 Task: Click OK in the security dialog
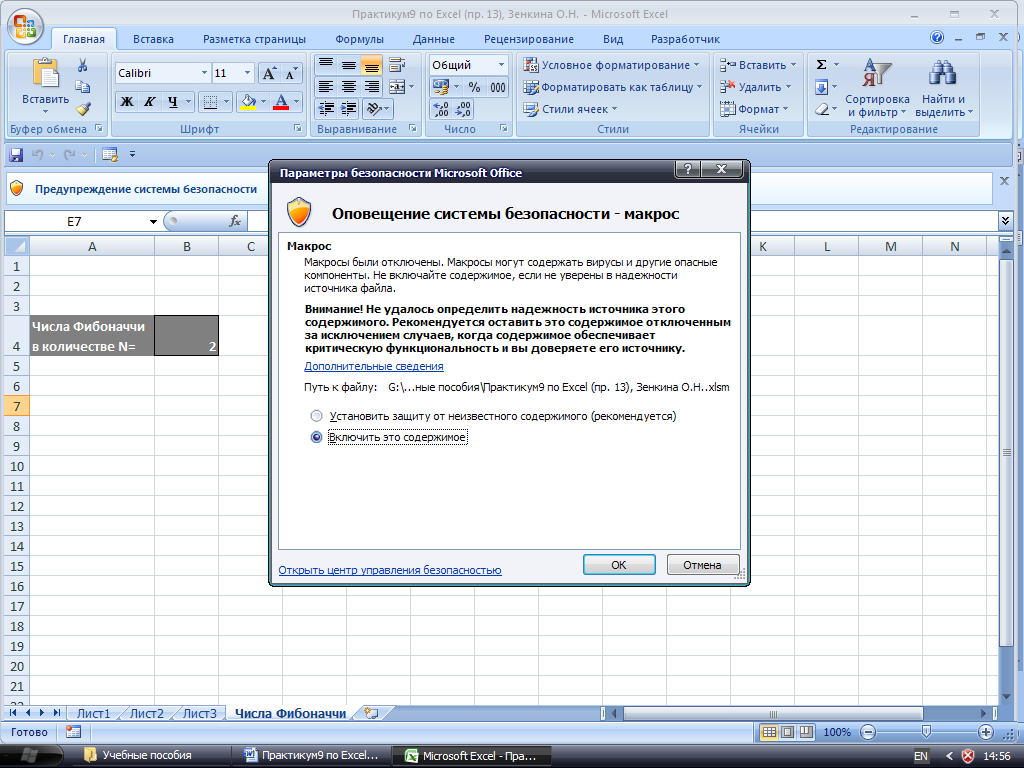(618, 565)
